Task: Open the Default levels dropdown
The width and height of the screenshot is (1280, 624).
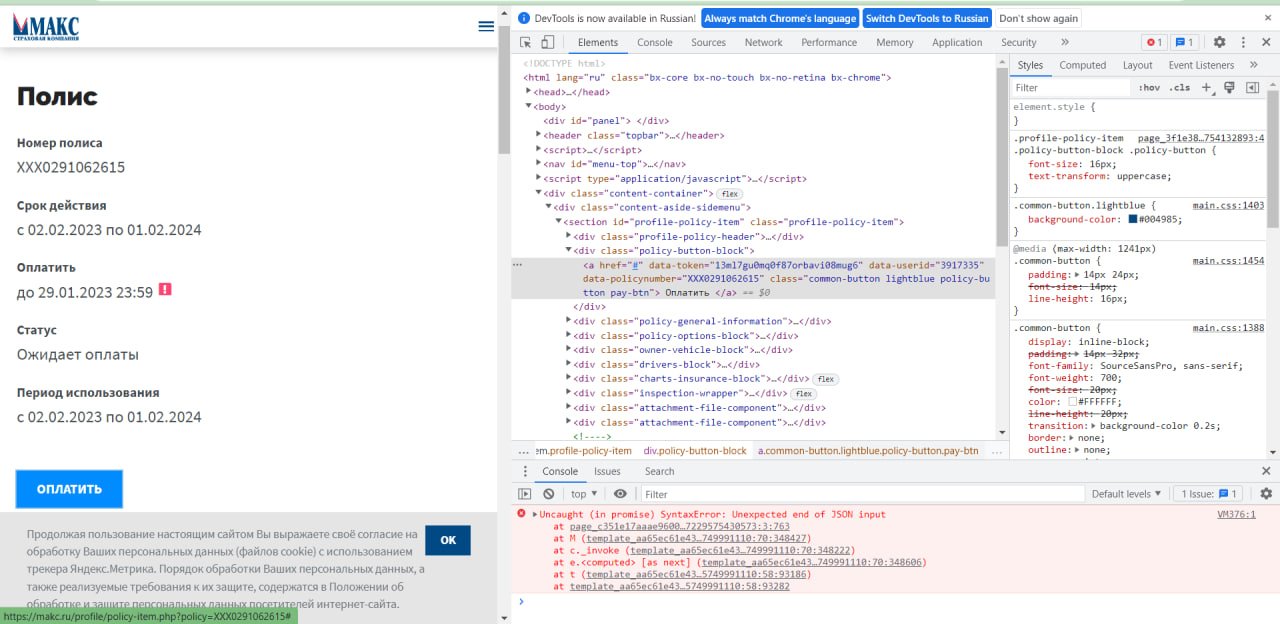Action: click(x=1127, y=494)
